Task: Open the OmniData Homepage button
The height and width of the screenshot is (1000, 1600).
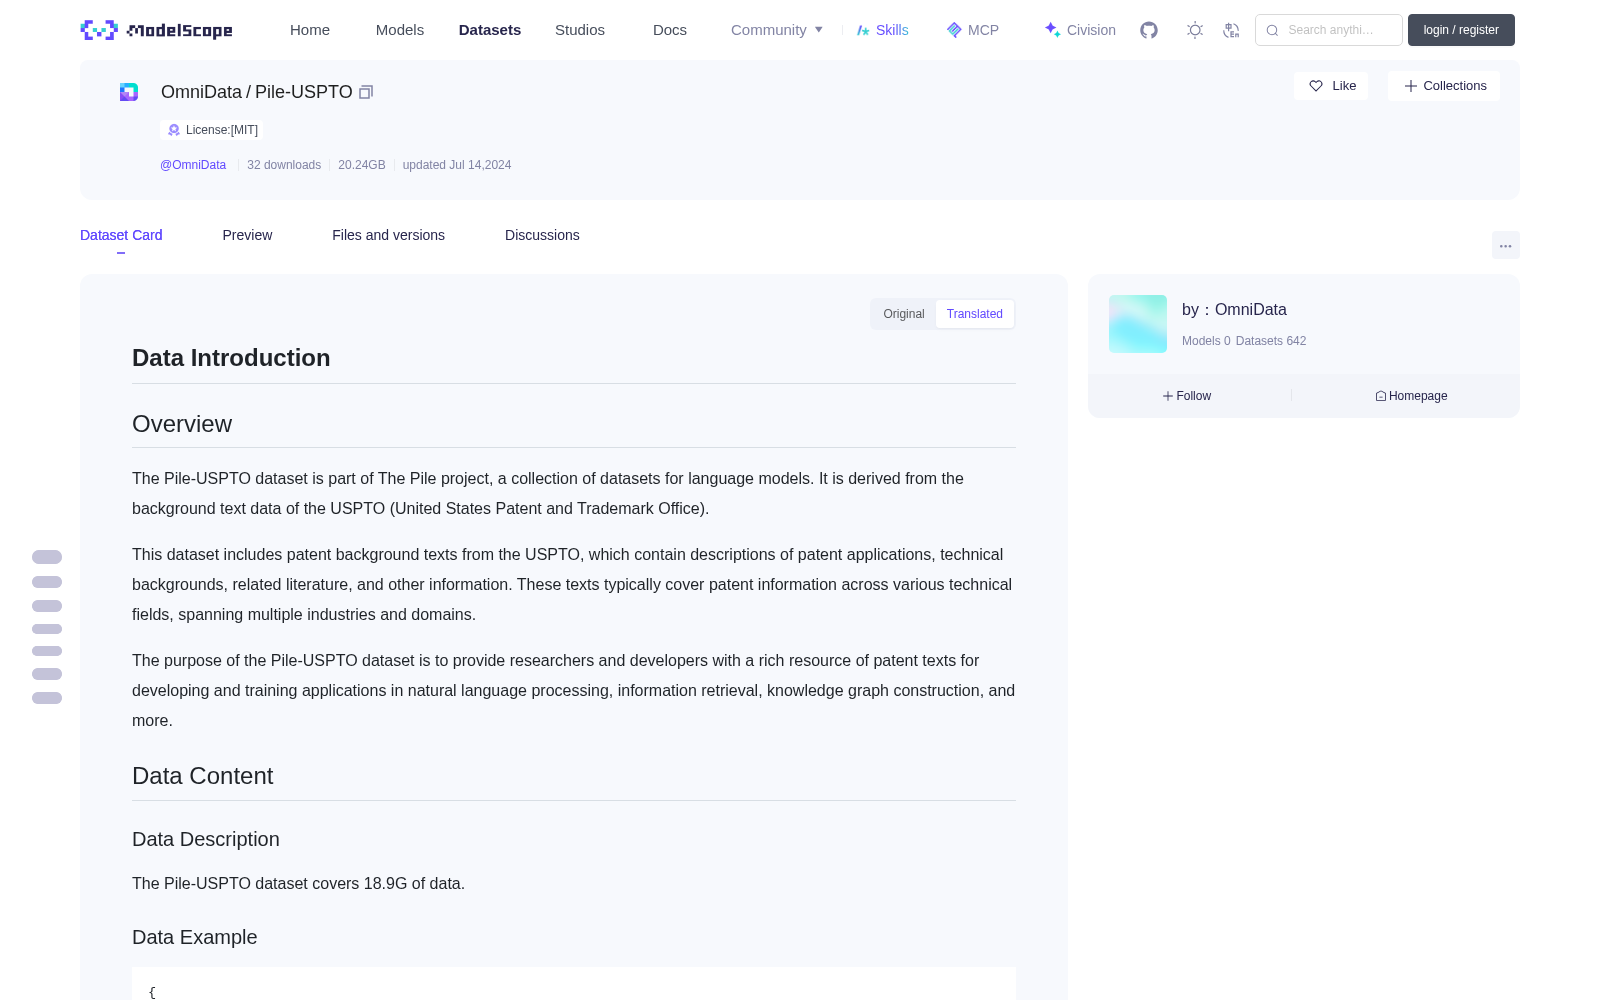Action: click(x=1411, y=396)
